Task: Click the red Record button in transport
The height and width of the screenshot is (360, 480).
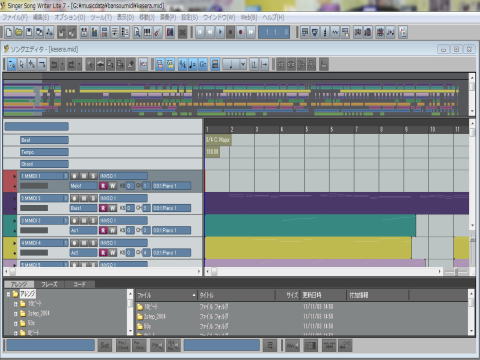Action: coord(241,32)
